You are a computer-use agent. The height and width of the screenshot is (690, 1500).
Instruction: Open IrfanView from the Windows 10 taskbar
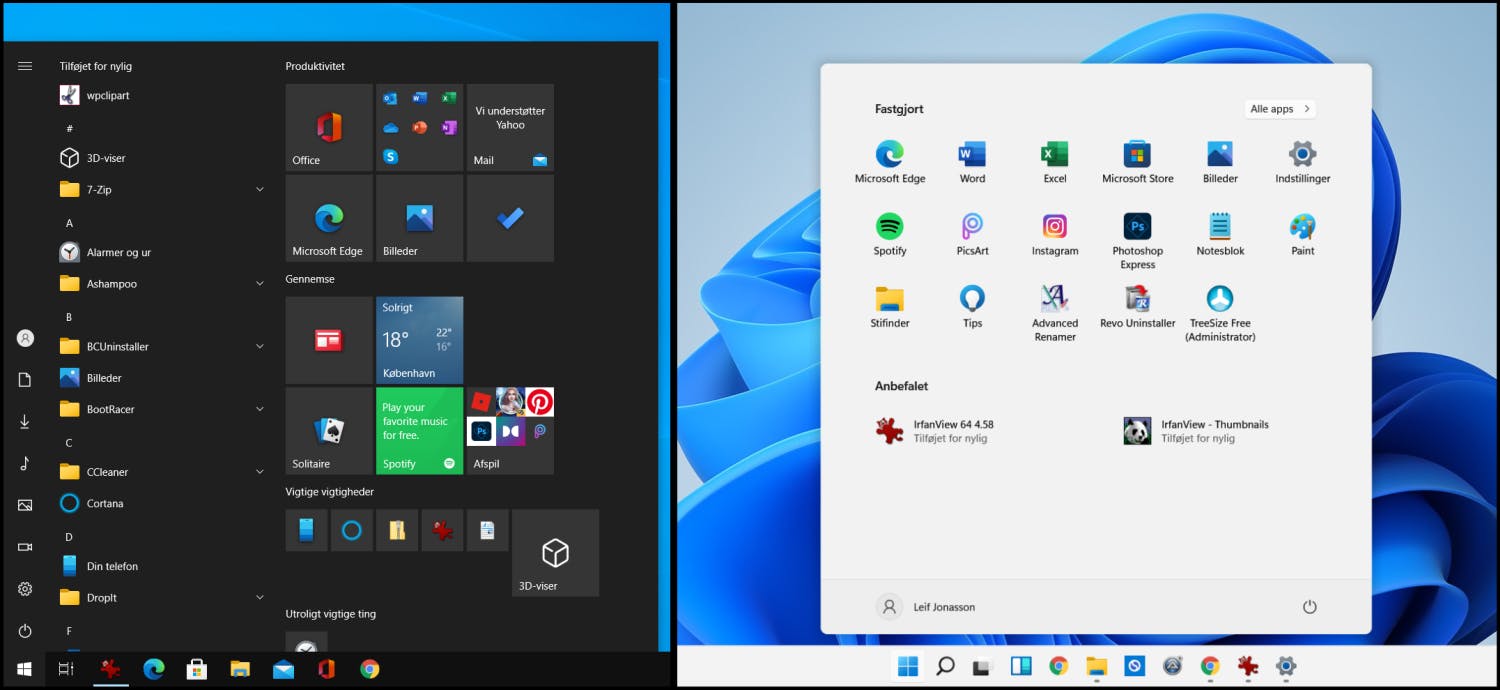(110, 668)
